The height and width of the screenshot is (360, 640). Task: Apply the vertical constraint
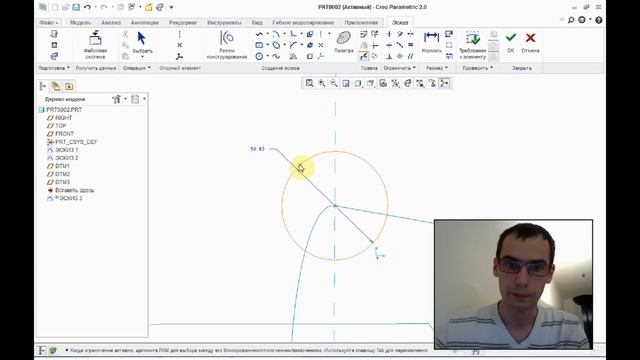[x=389, y=34]
